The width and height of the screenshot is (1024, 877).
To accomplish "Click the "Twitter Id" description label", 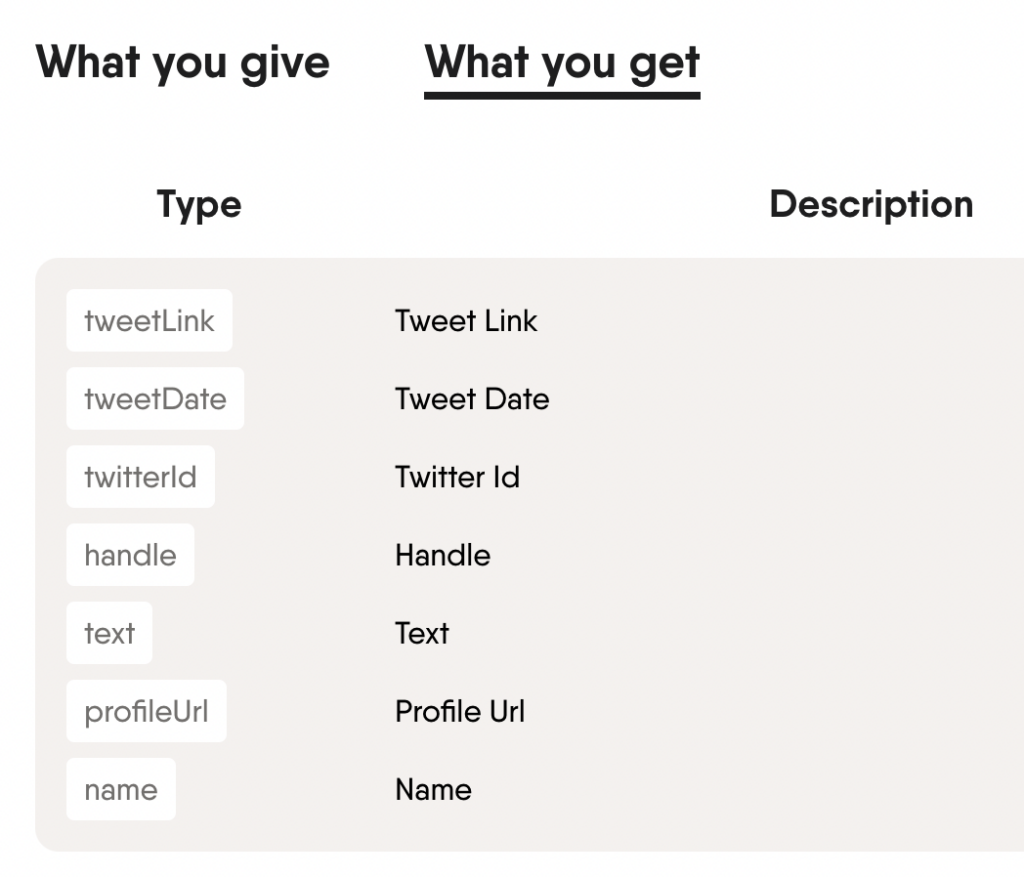I will coord(457,477).
